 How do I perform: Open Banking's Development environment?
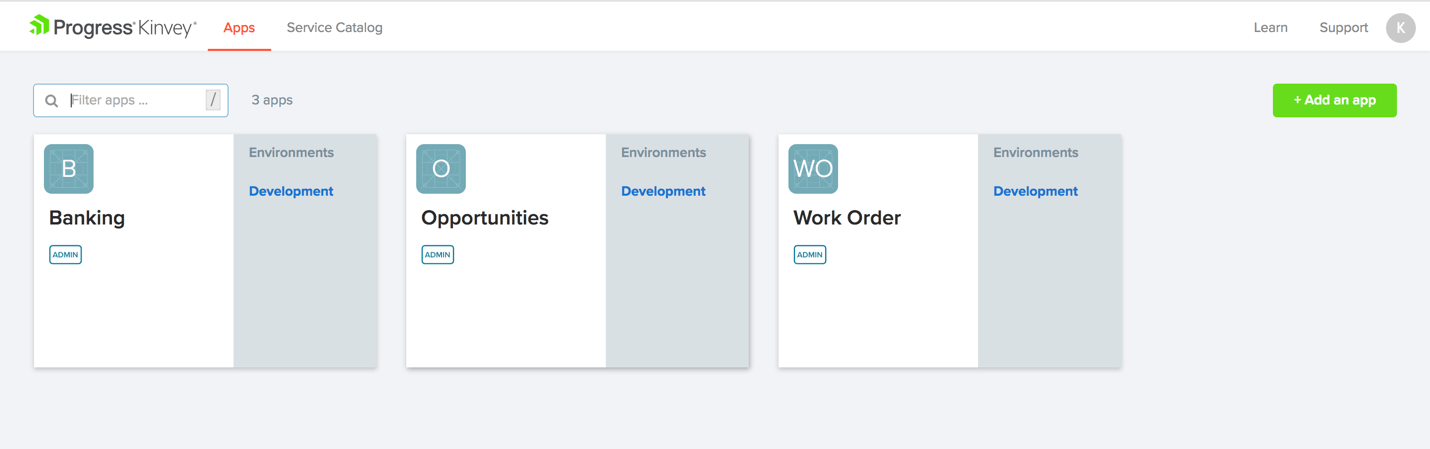tap(291, 191)
